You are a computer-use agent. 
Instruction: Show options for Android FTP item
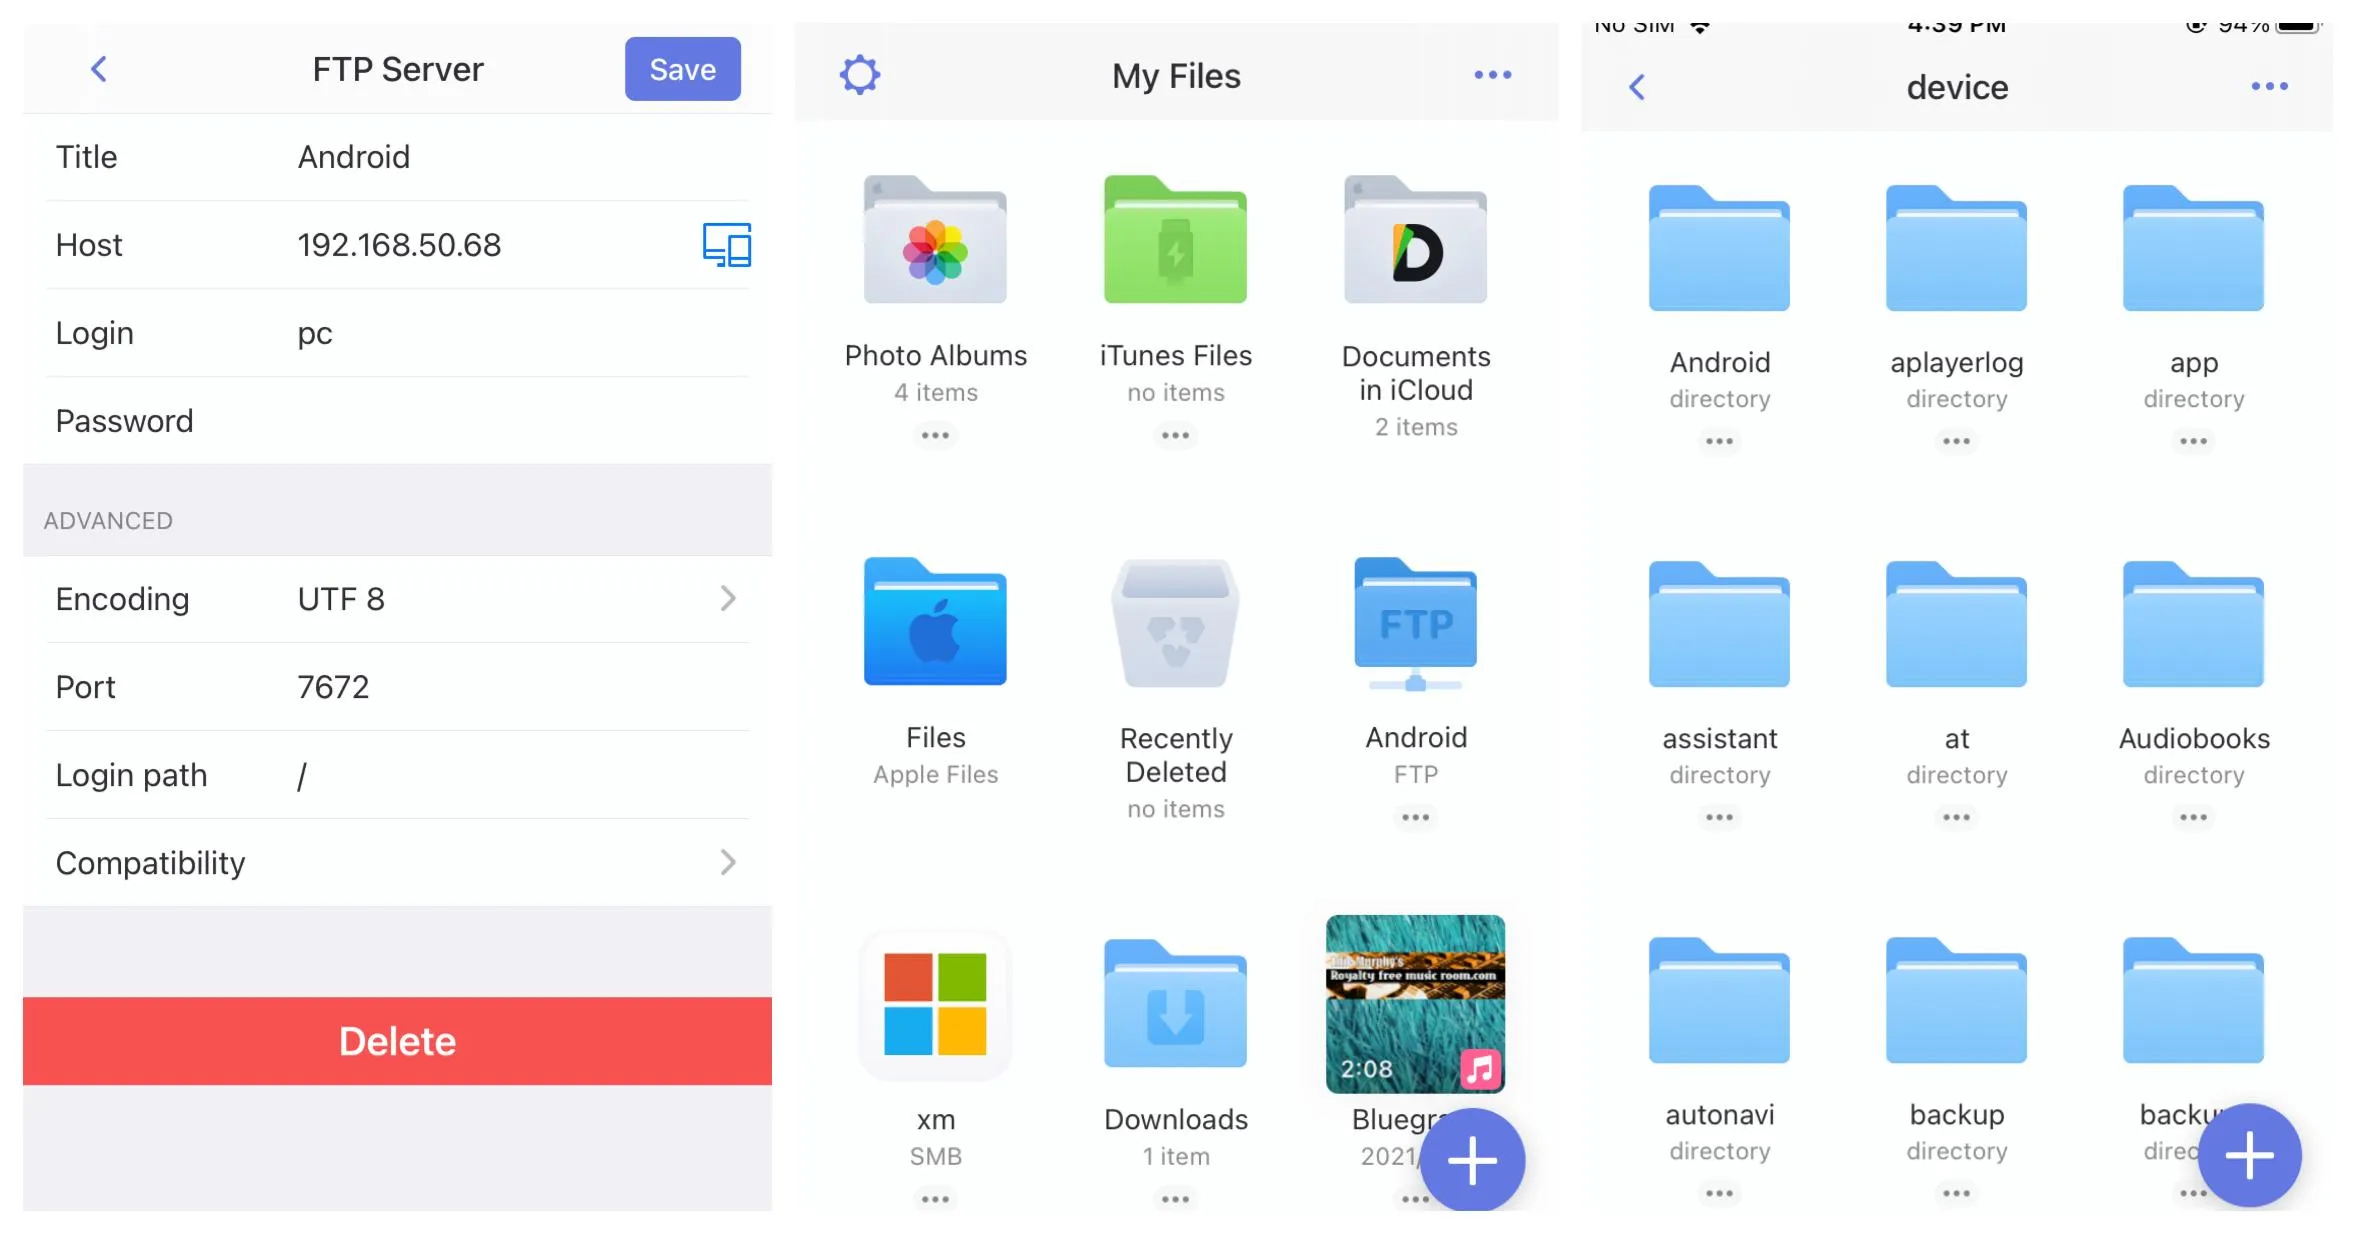pos(1415,817)
